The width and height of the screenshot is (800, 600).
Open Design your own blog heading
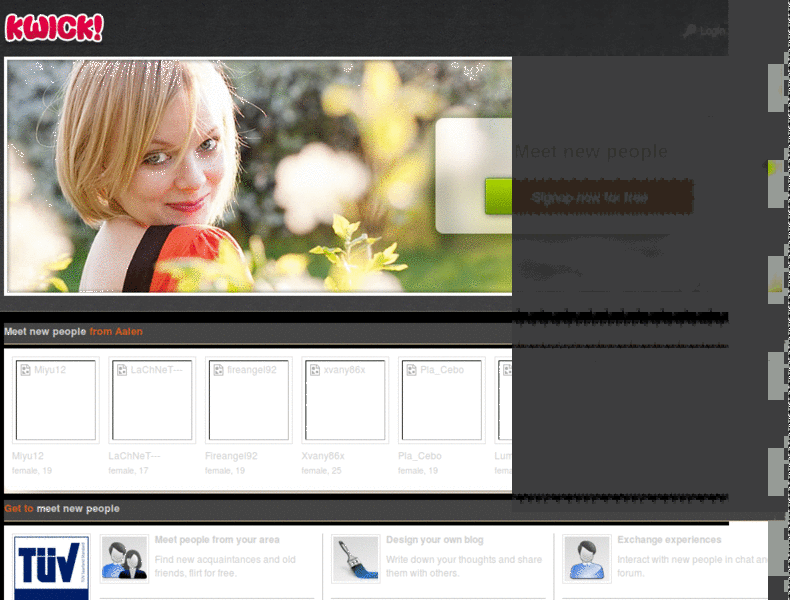(x=435, y=539)
